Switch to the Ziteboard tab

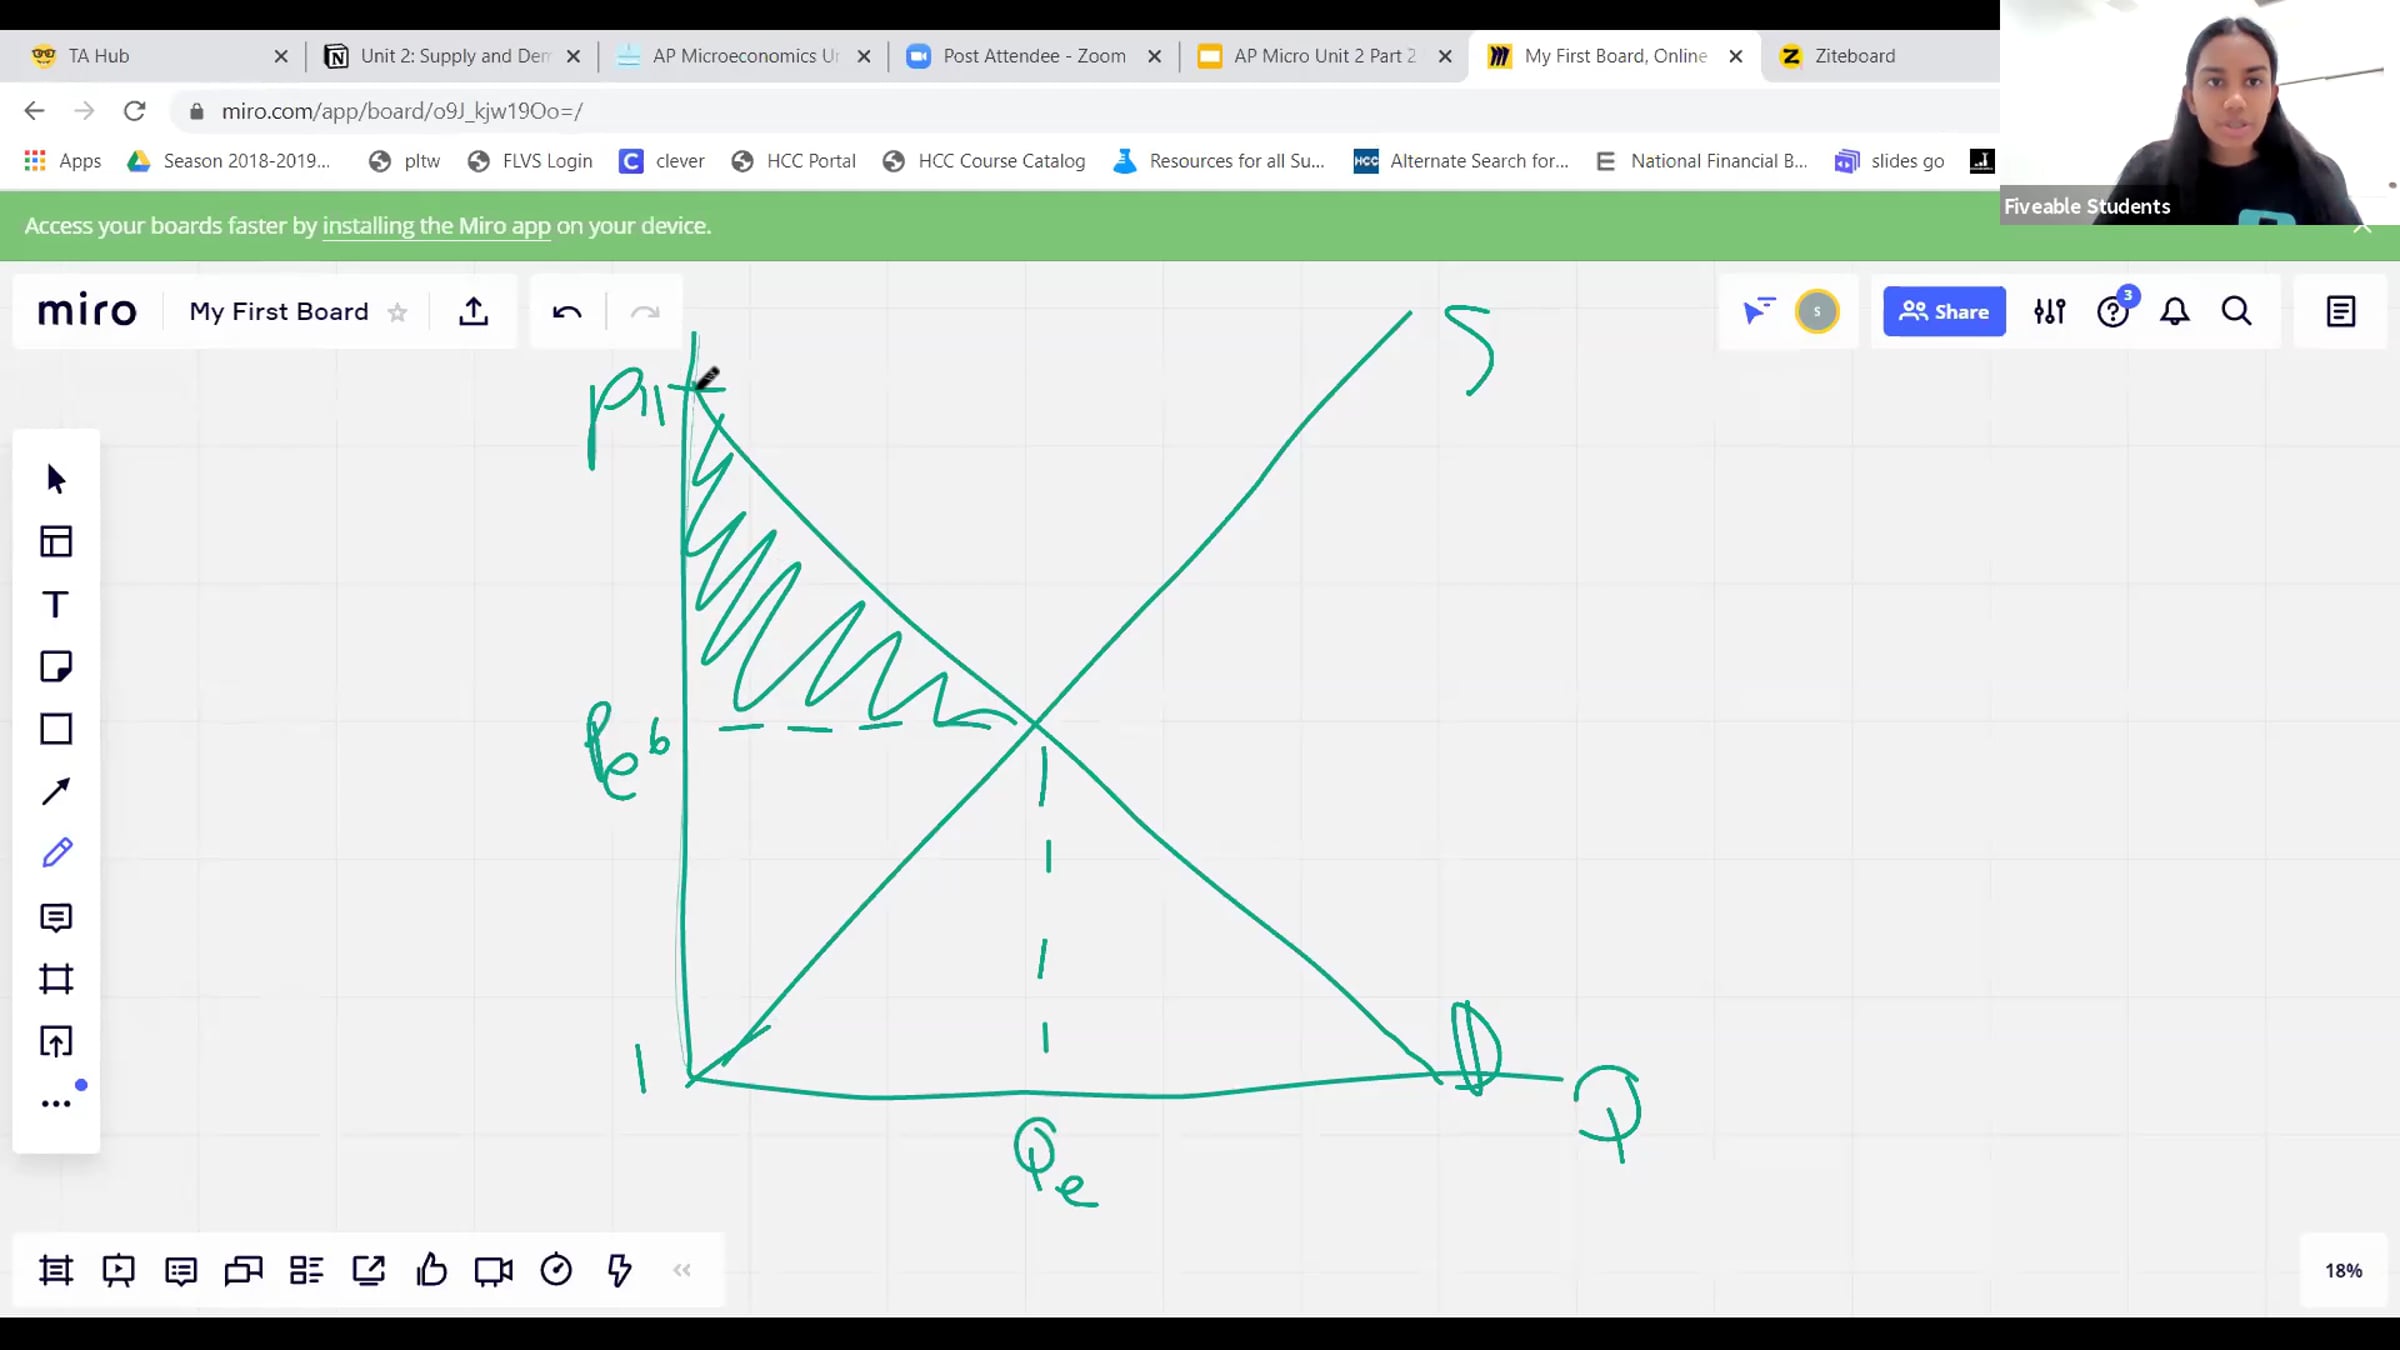1854,56
